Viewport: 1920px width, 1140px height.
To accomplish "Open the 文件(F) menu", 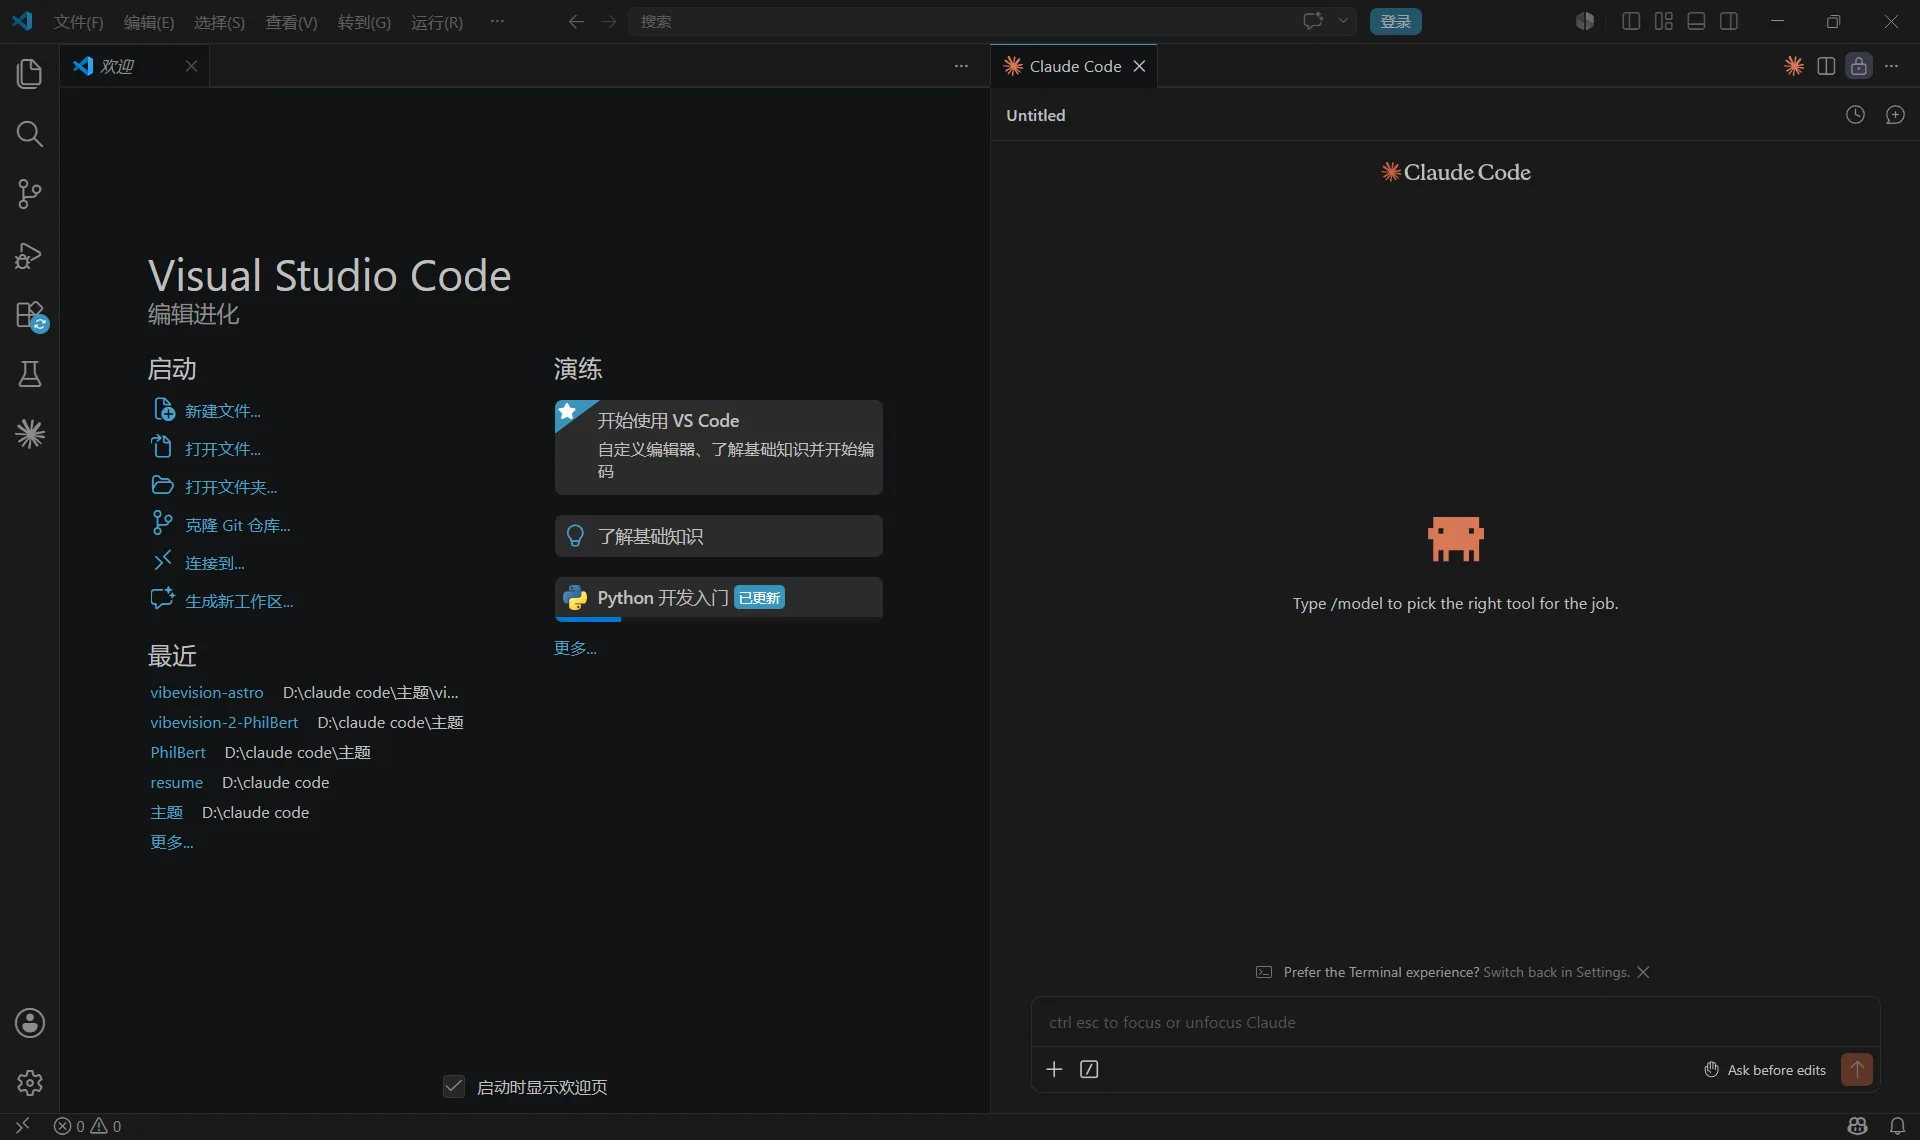I will [x=78, y=22].
